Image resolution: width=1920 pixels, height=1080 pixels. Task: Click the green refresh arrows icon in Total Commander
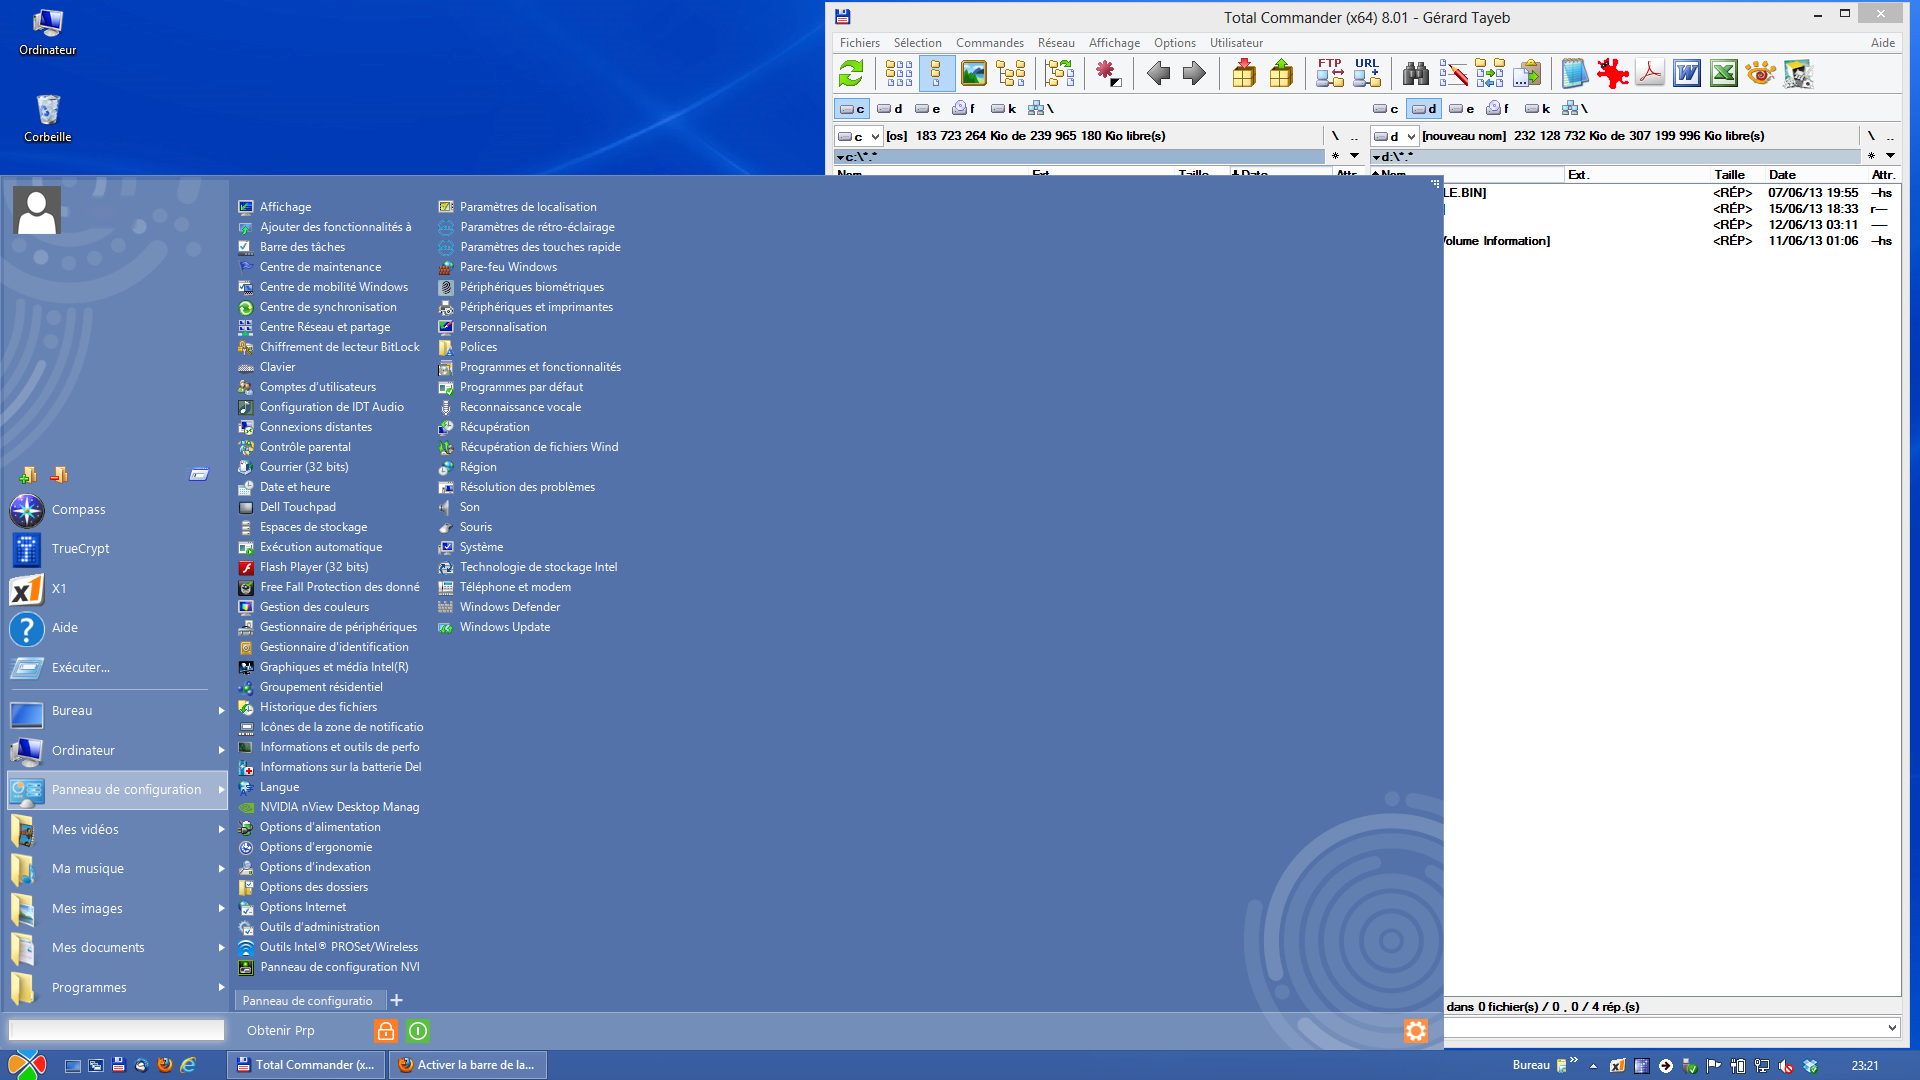(x=851, y=73)
